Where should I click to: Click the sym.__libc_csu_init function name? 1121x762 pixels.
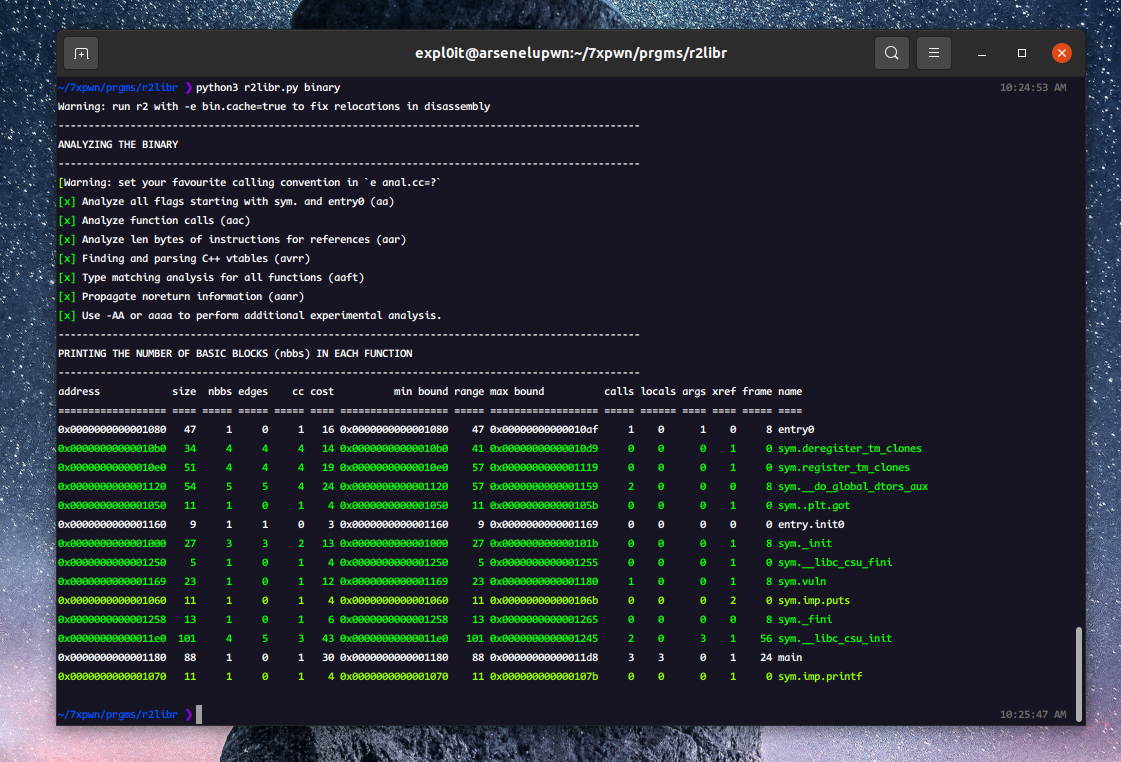pos(834,638)
